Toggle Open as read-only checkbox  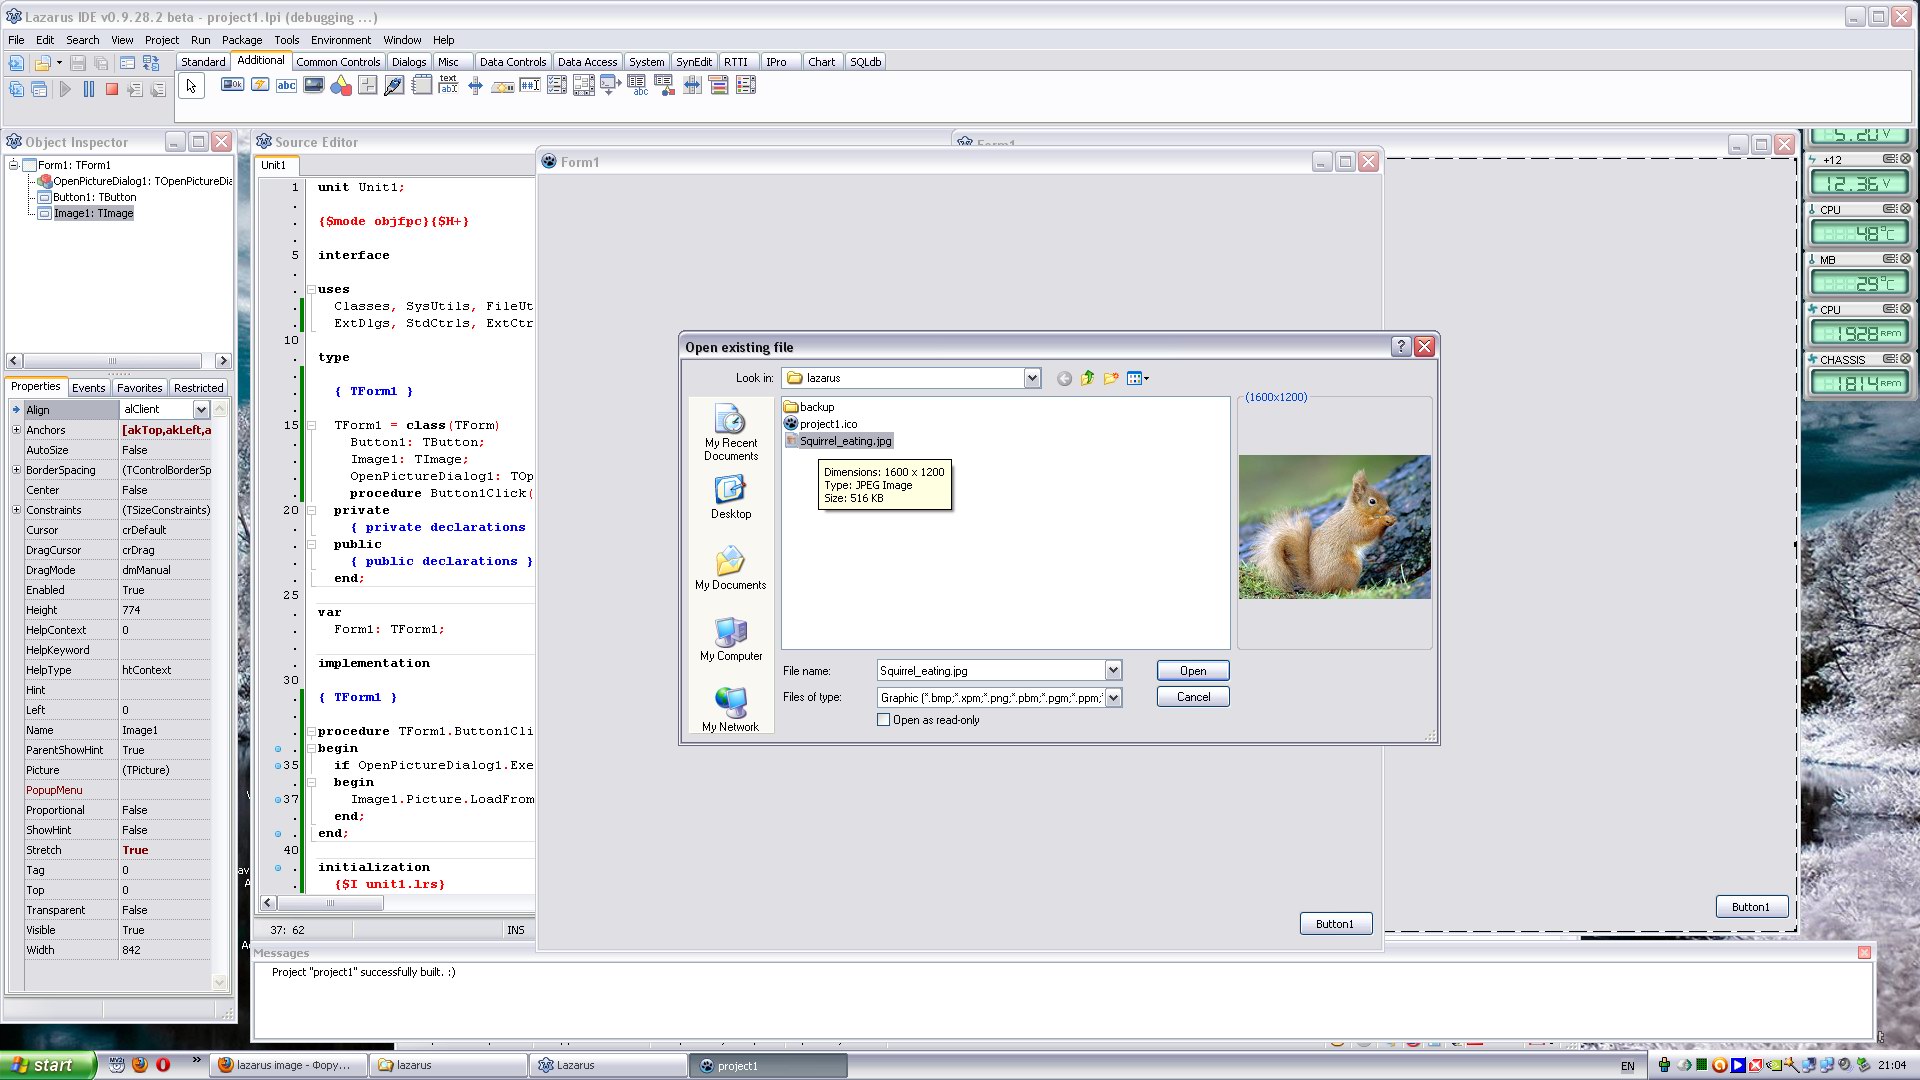(884, 720)
